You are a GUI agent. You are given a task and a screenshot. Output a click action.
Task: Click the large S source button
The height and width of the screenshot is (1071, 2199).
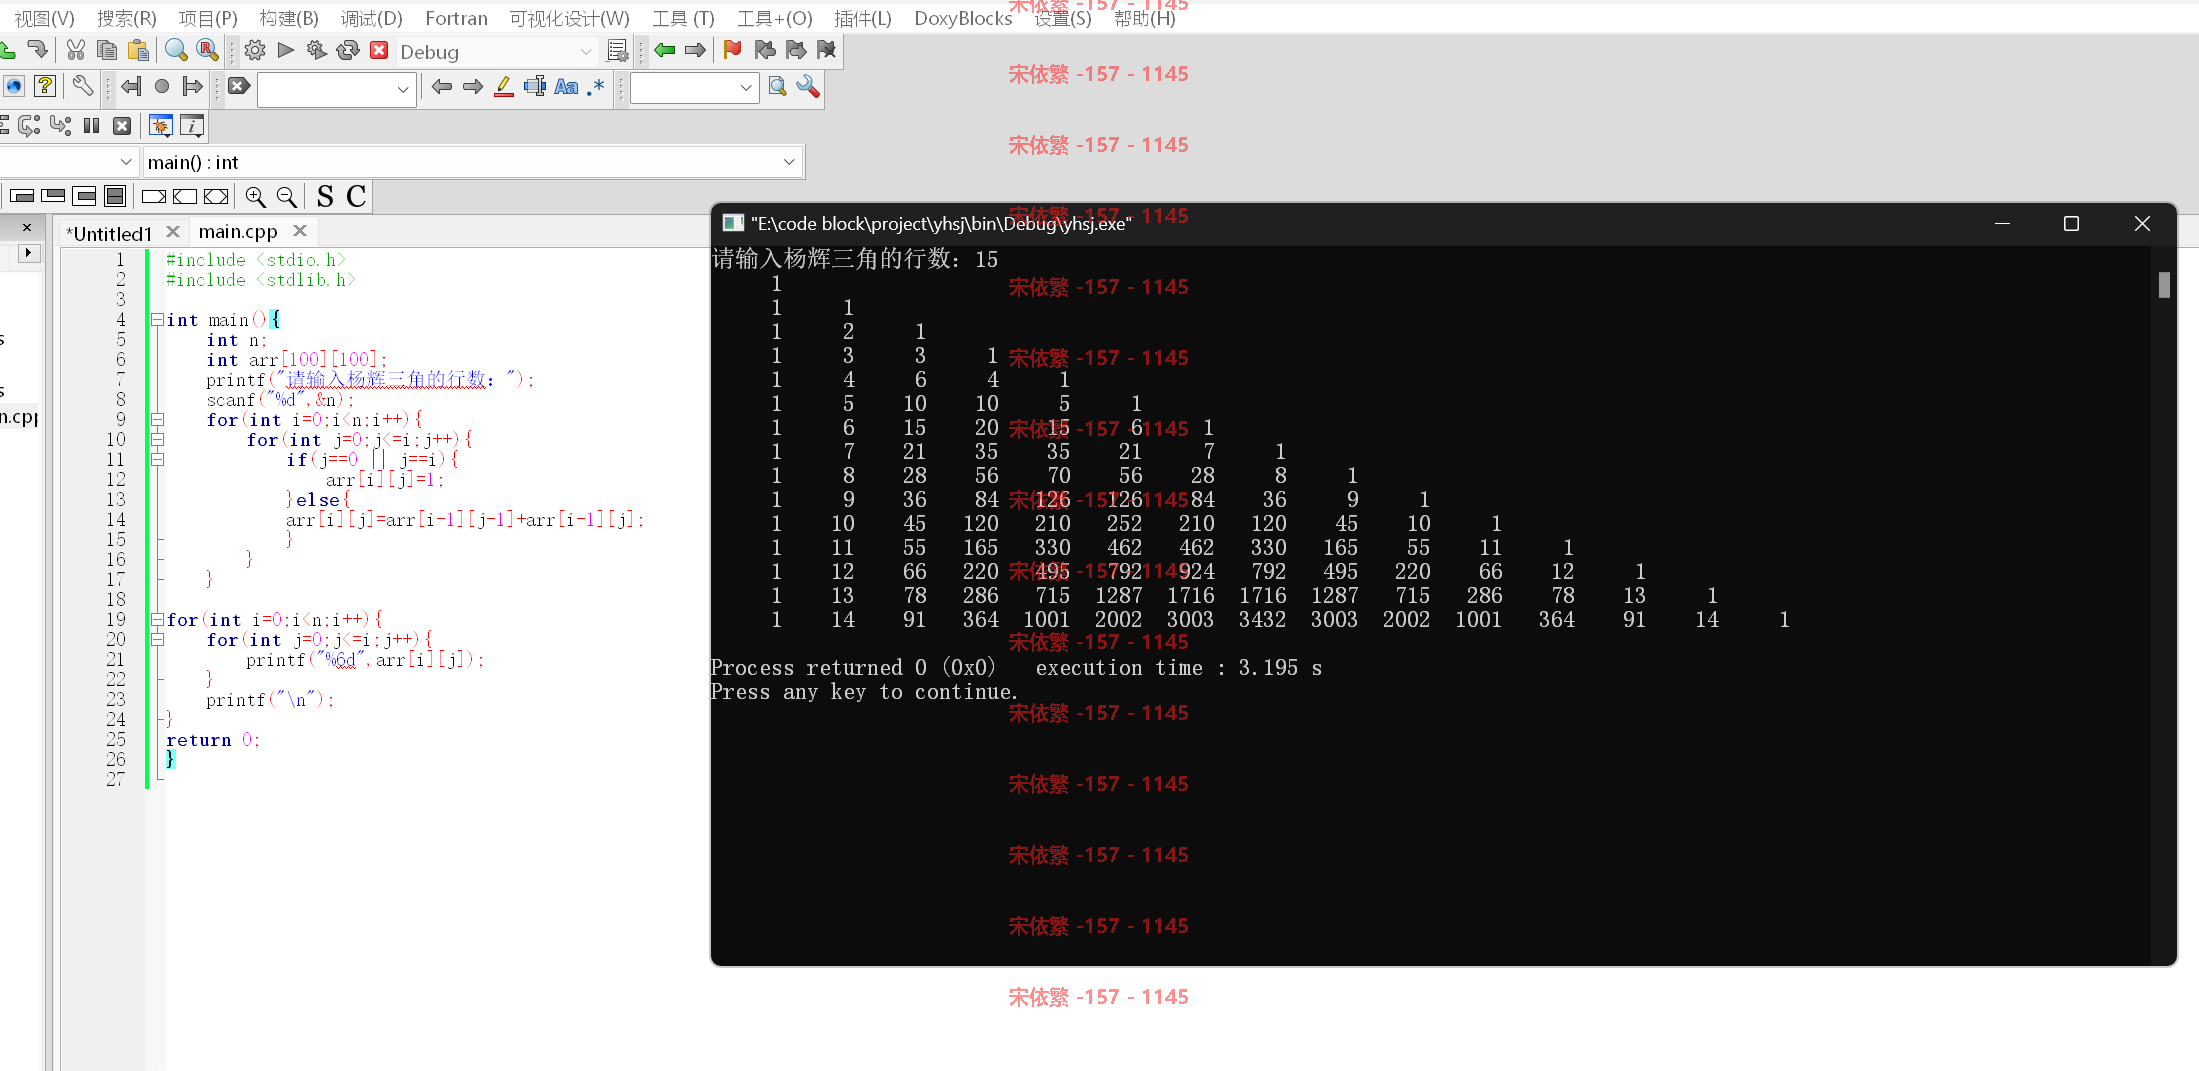point(325,197)
